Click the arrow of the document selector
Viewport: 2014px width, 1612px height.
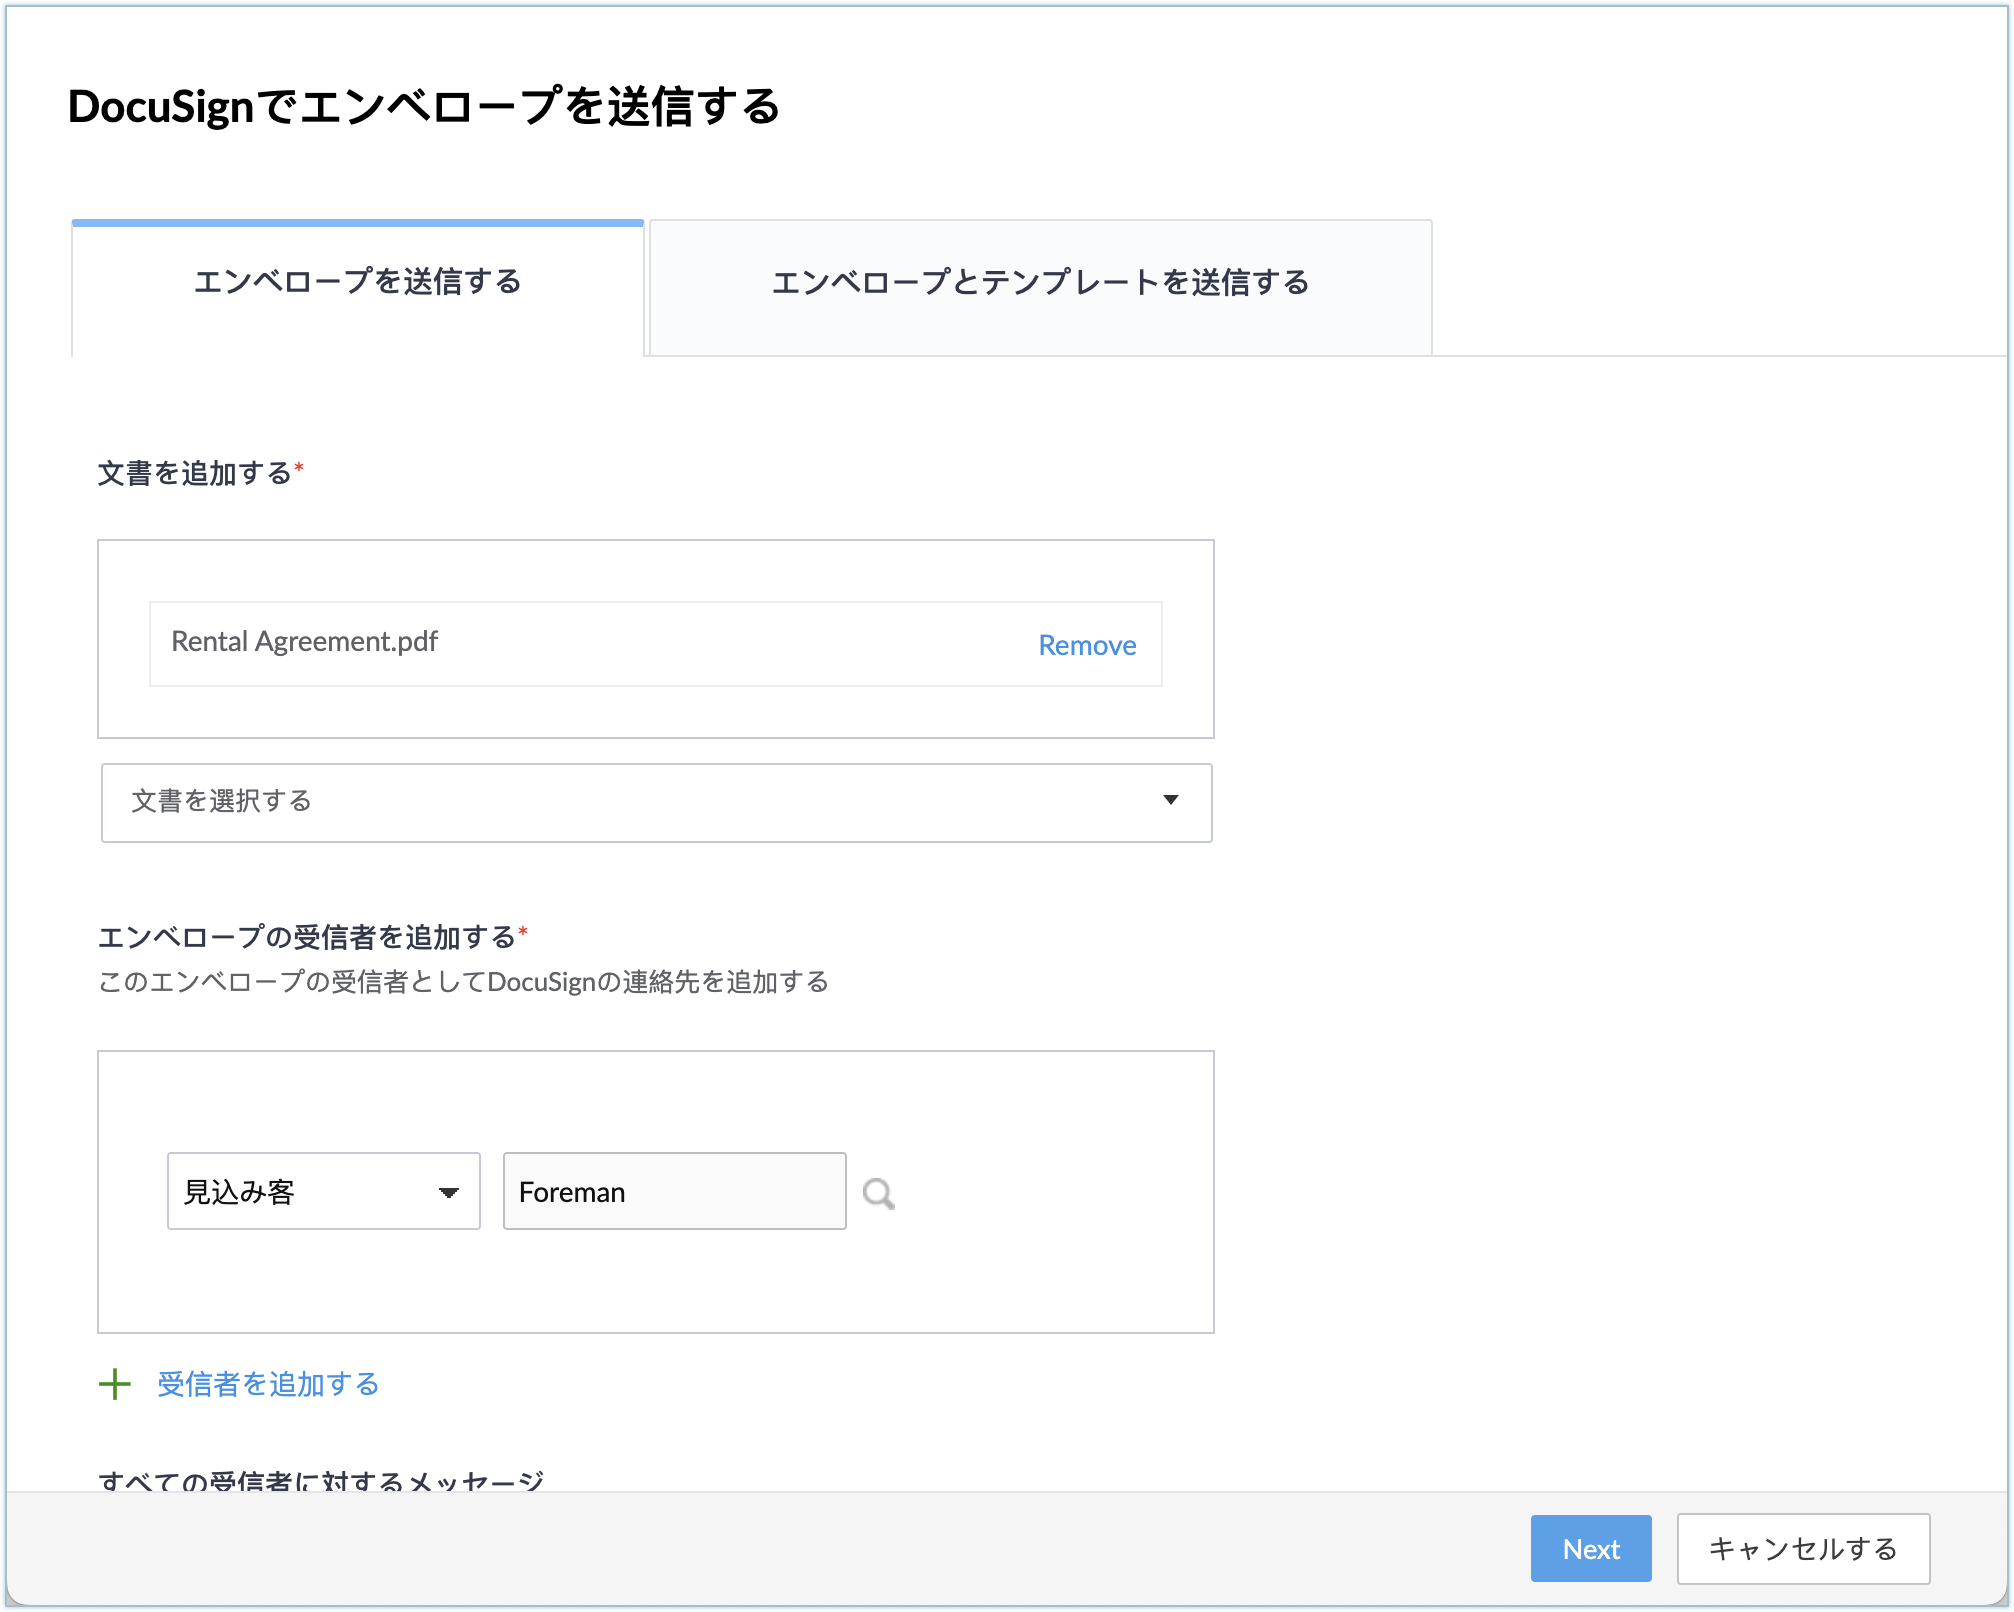click(x=1170, y=800)
